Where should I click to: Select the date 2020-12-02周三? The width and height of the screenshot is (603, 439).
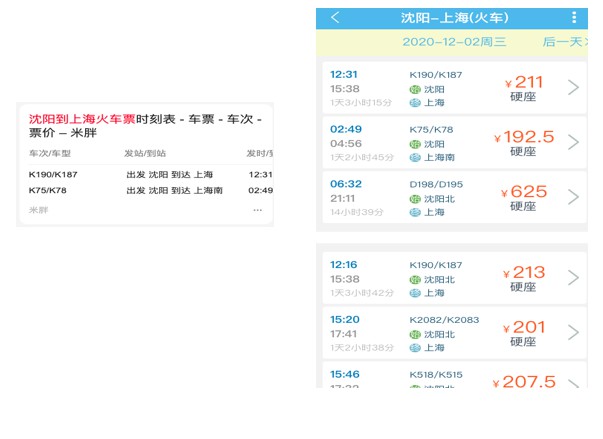tap(454, 42)
